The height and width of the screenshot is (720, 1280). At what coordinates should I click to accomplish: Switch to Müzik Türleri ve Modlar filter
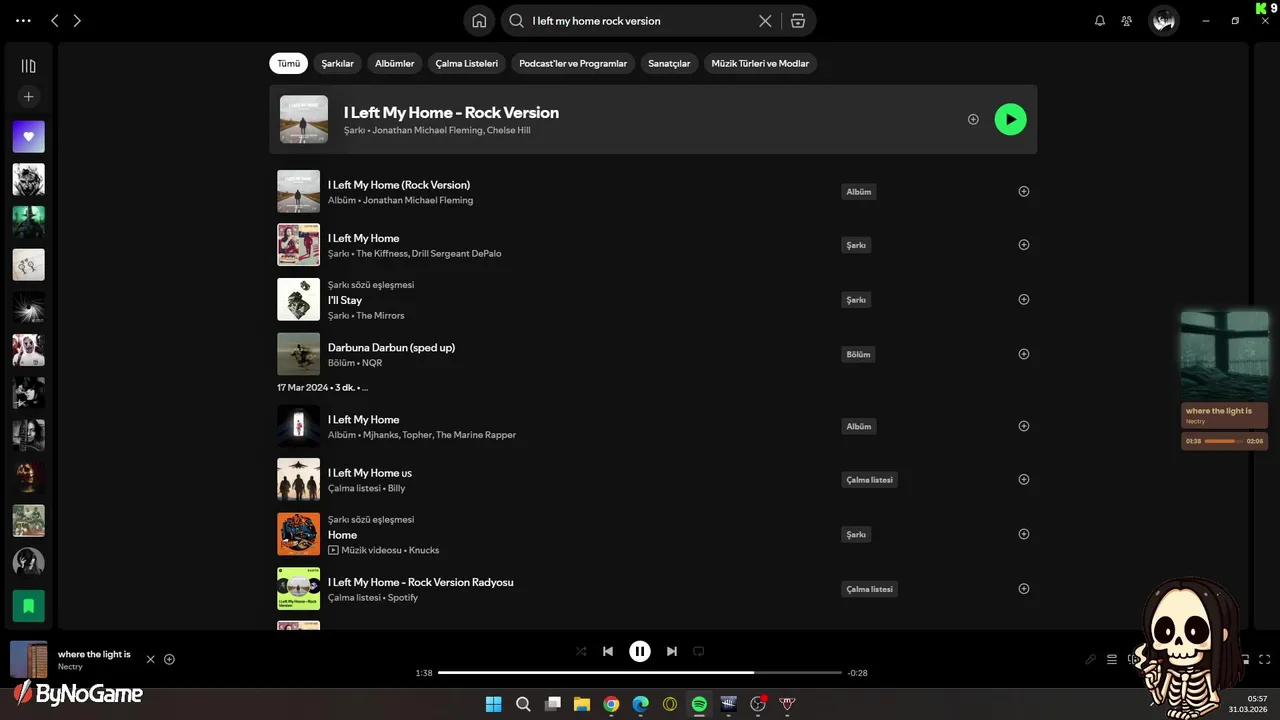pos(760,63)
